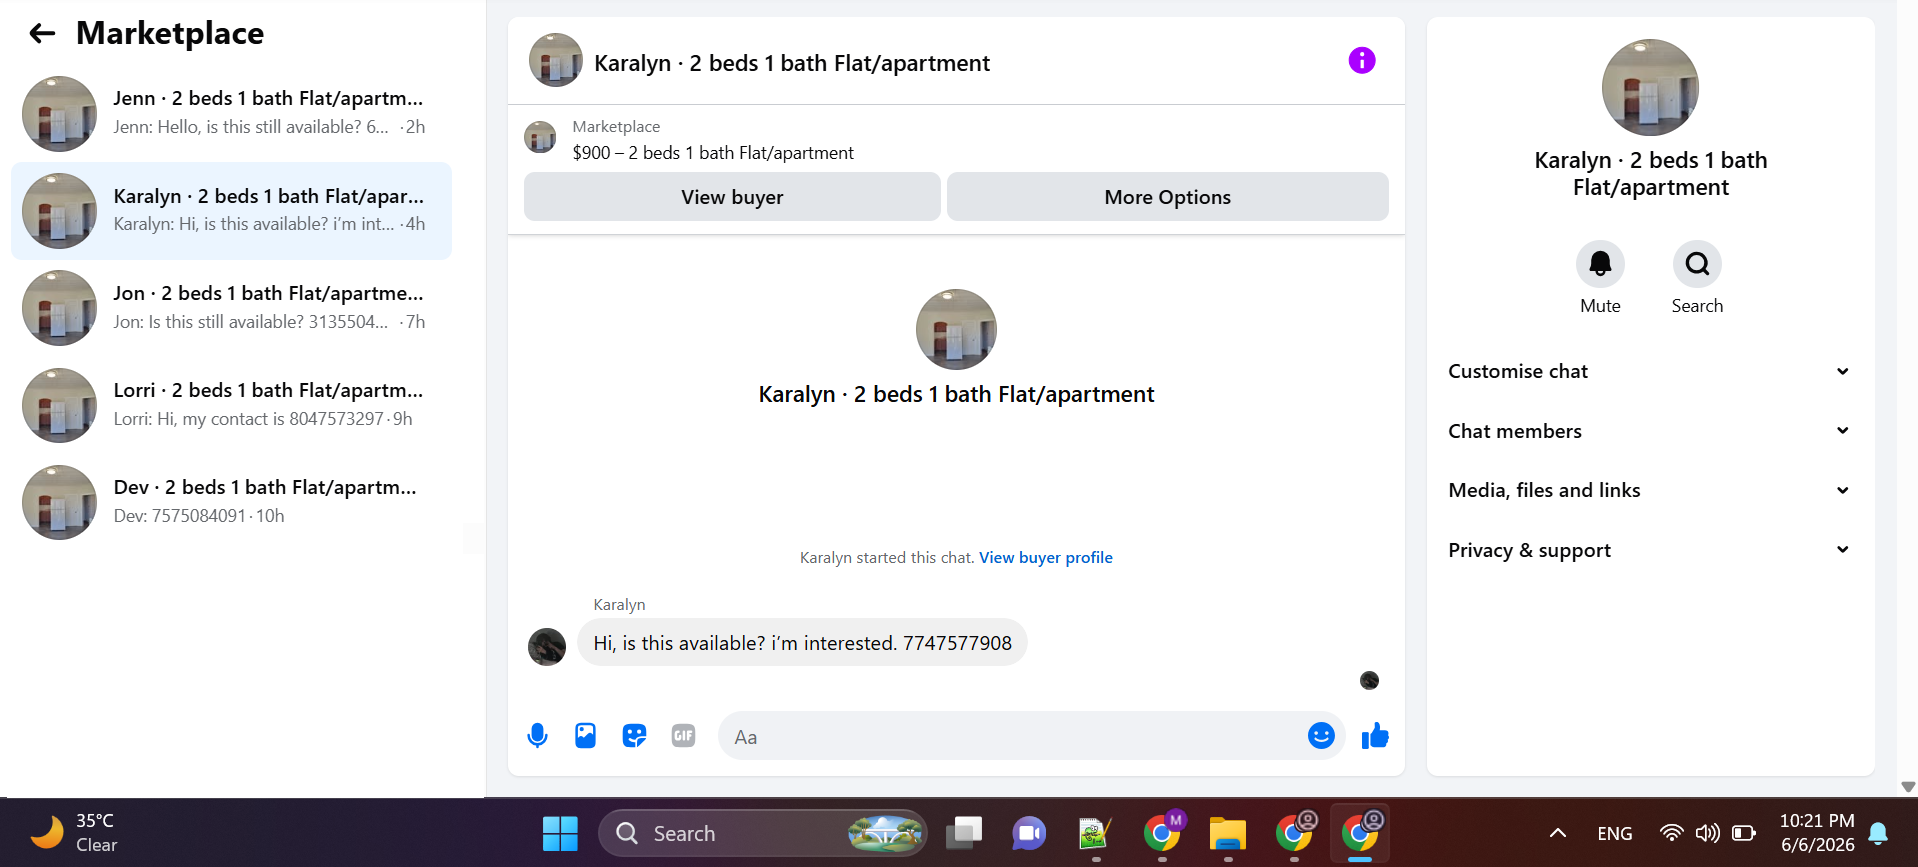Send a thumbs-up like

click(x=1375, y=736)
